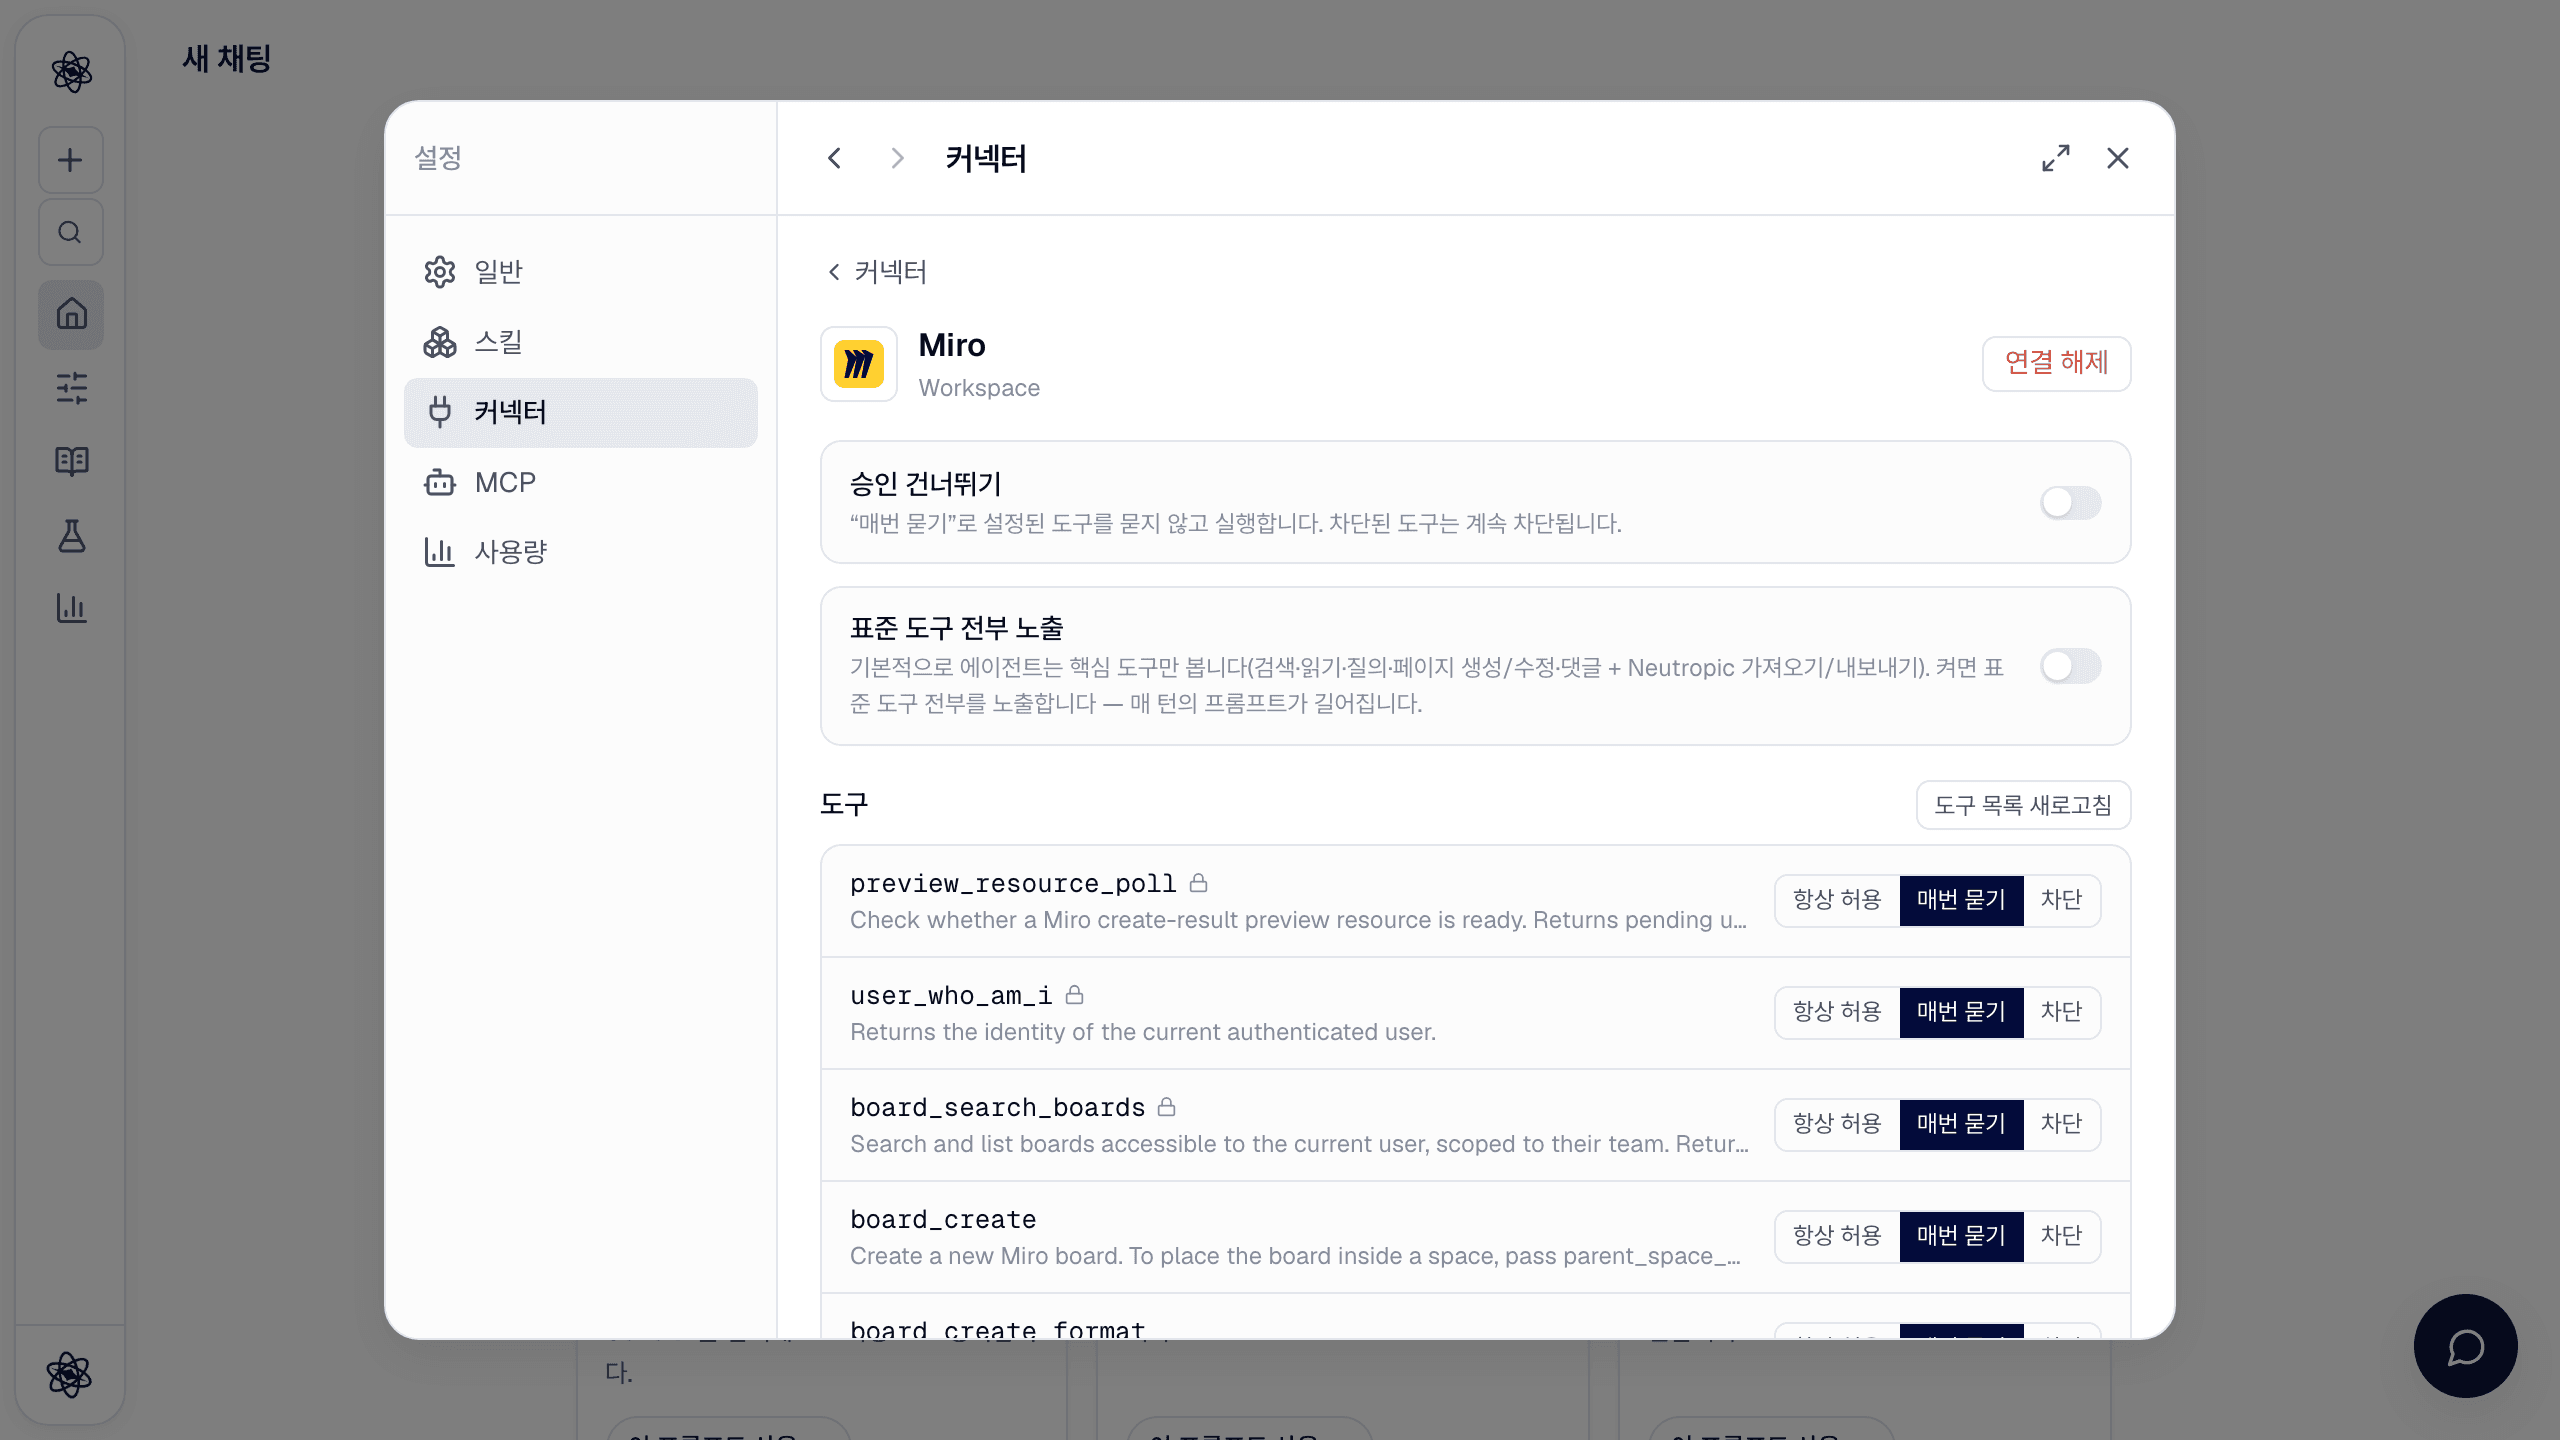Click the lock icon beside board_search_boards

pos(1167,1107)
